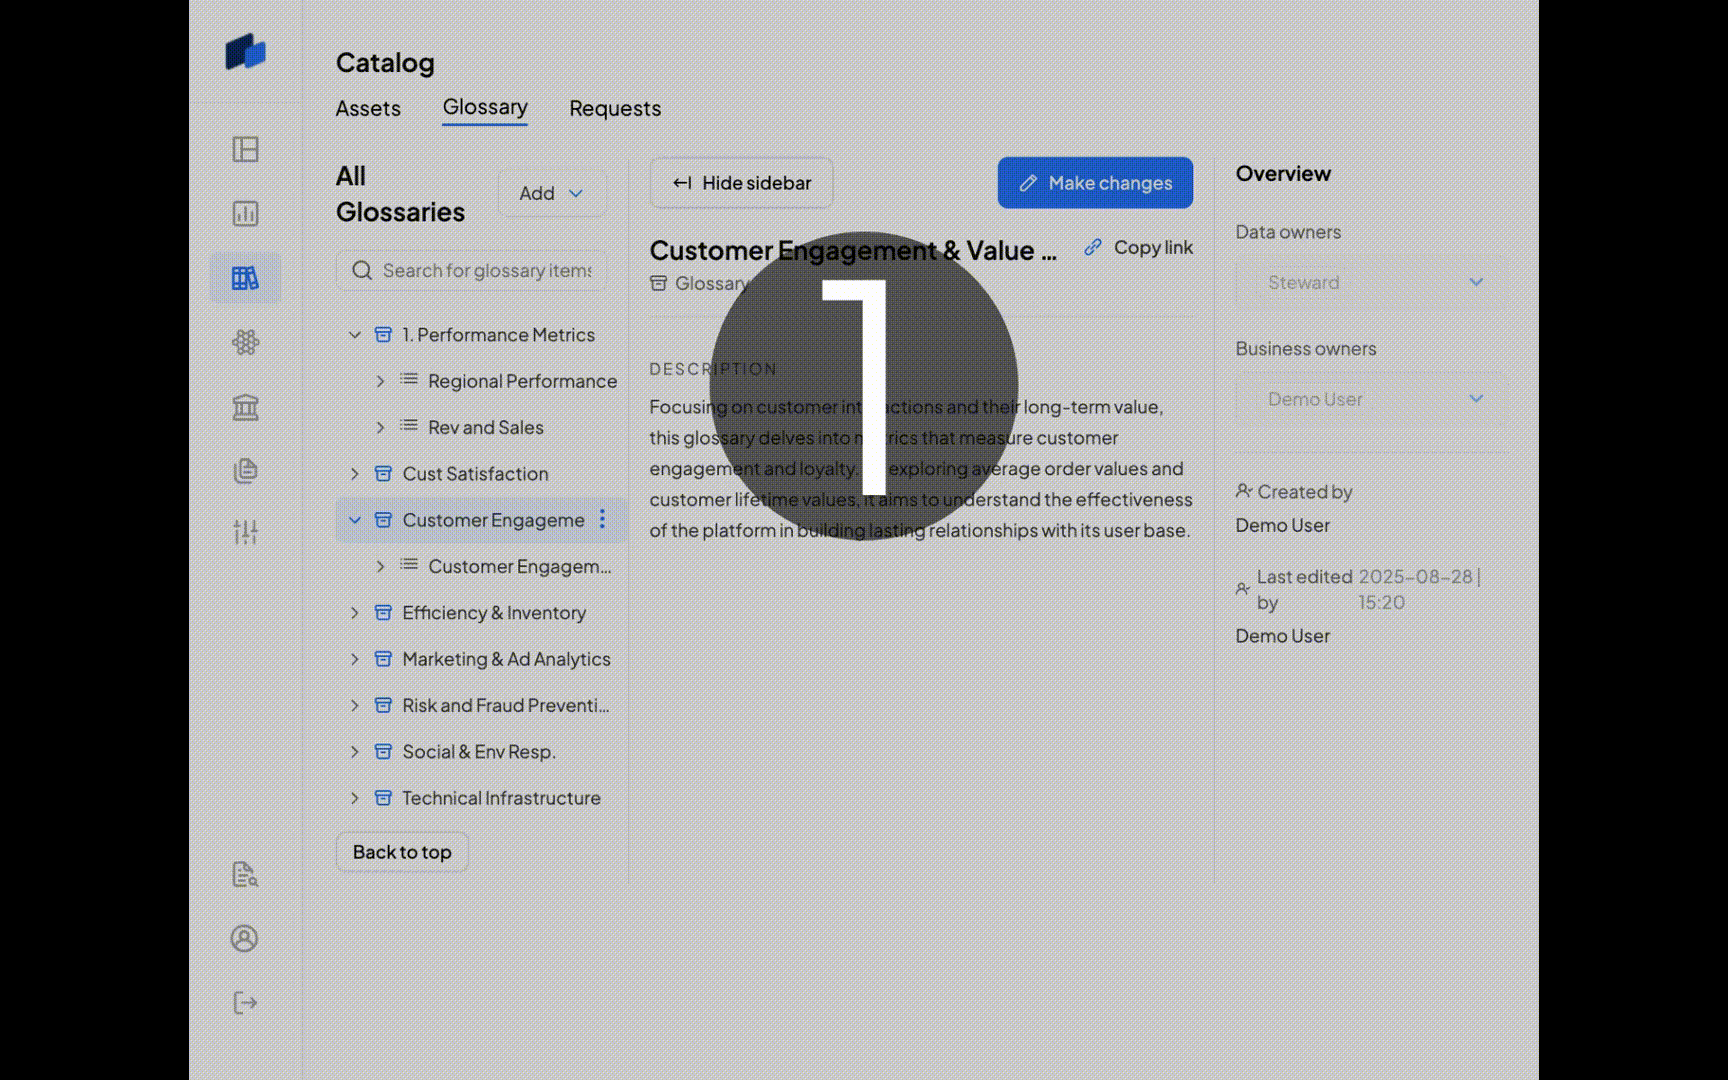
Task: Collapse the 1. Performance Metrics glossary
Action: 355,335
